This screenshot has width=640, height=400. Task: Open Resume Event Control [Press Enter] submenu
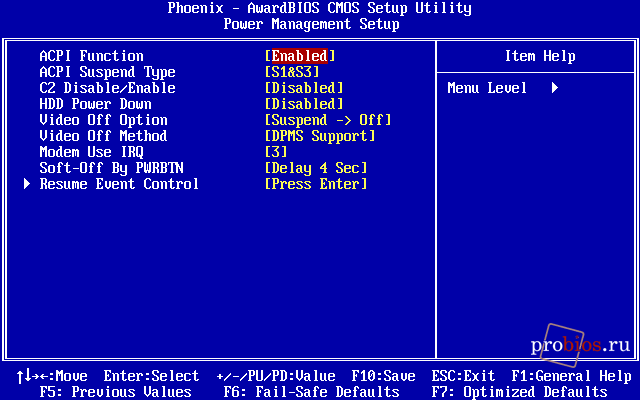coord(316,184)
